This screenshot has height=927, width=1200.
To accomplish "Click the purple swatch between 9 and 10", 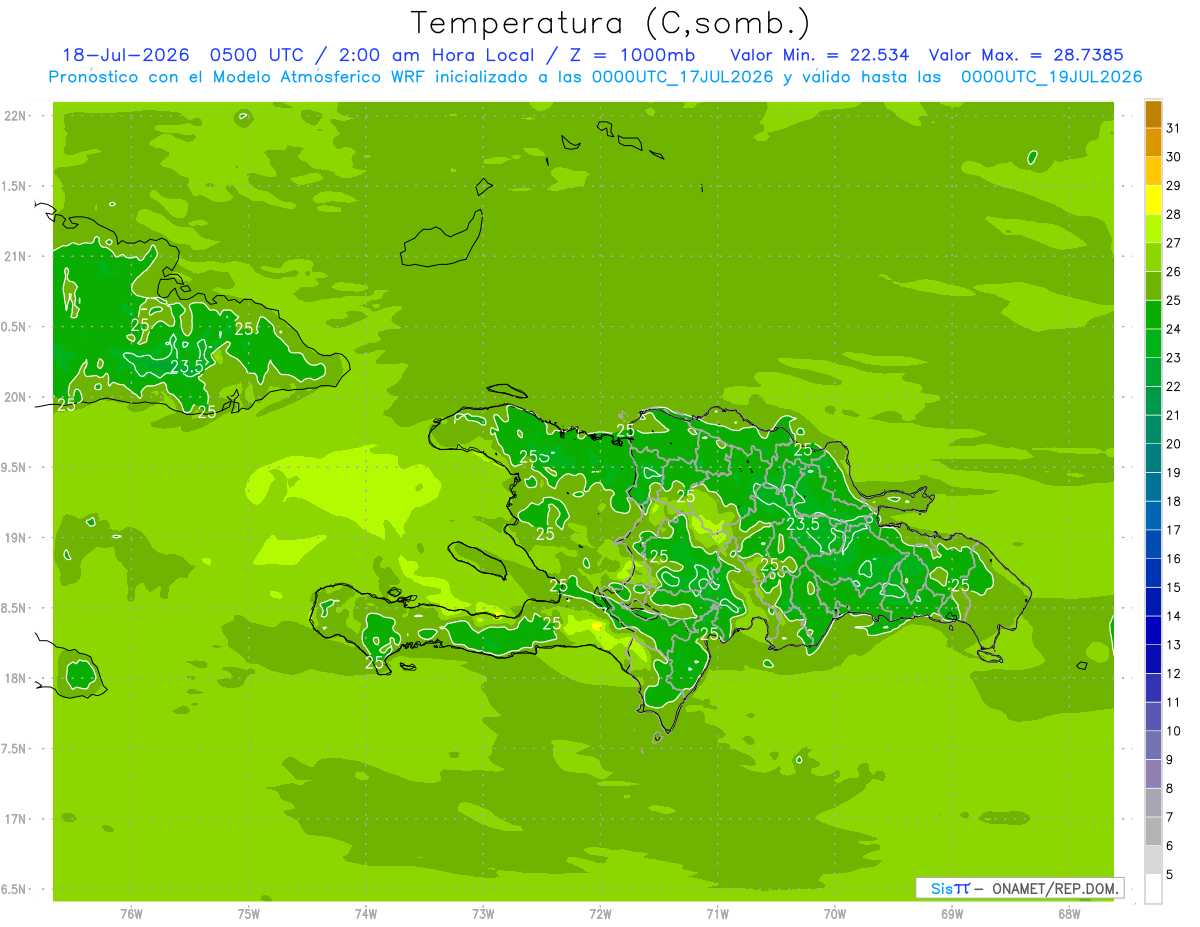I will [1153, 745].
